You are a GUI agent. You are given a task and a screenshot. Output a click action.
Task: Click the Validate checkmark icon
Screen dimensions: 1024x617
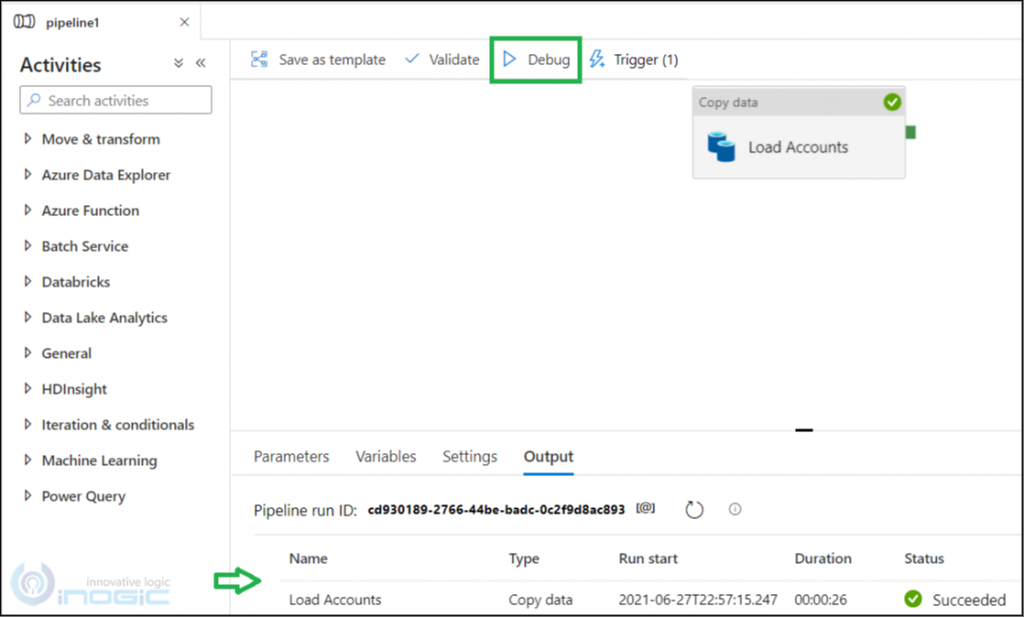pos(413,59)
